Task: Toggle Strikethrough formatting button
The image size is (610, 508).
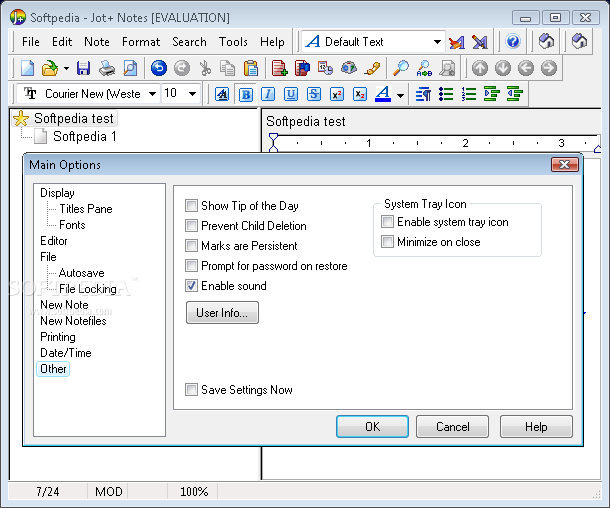Action: (314, 94)
